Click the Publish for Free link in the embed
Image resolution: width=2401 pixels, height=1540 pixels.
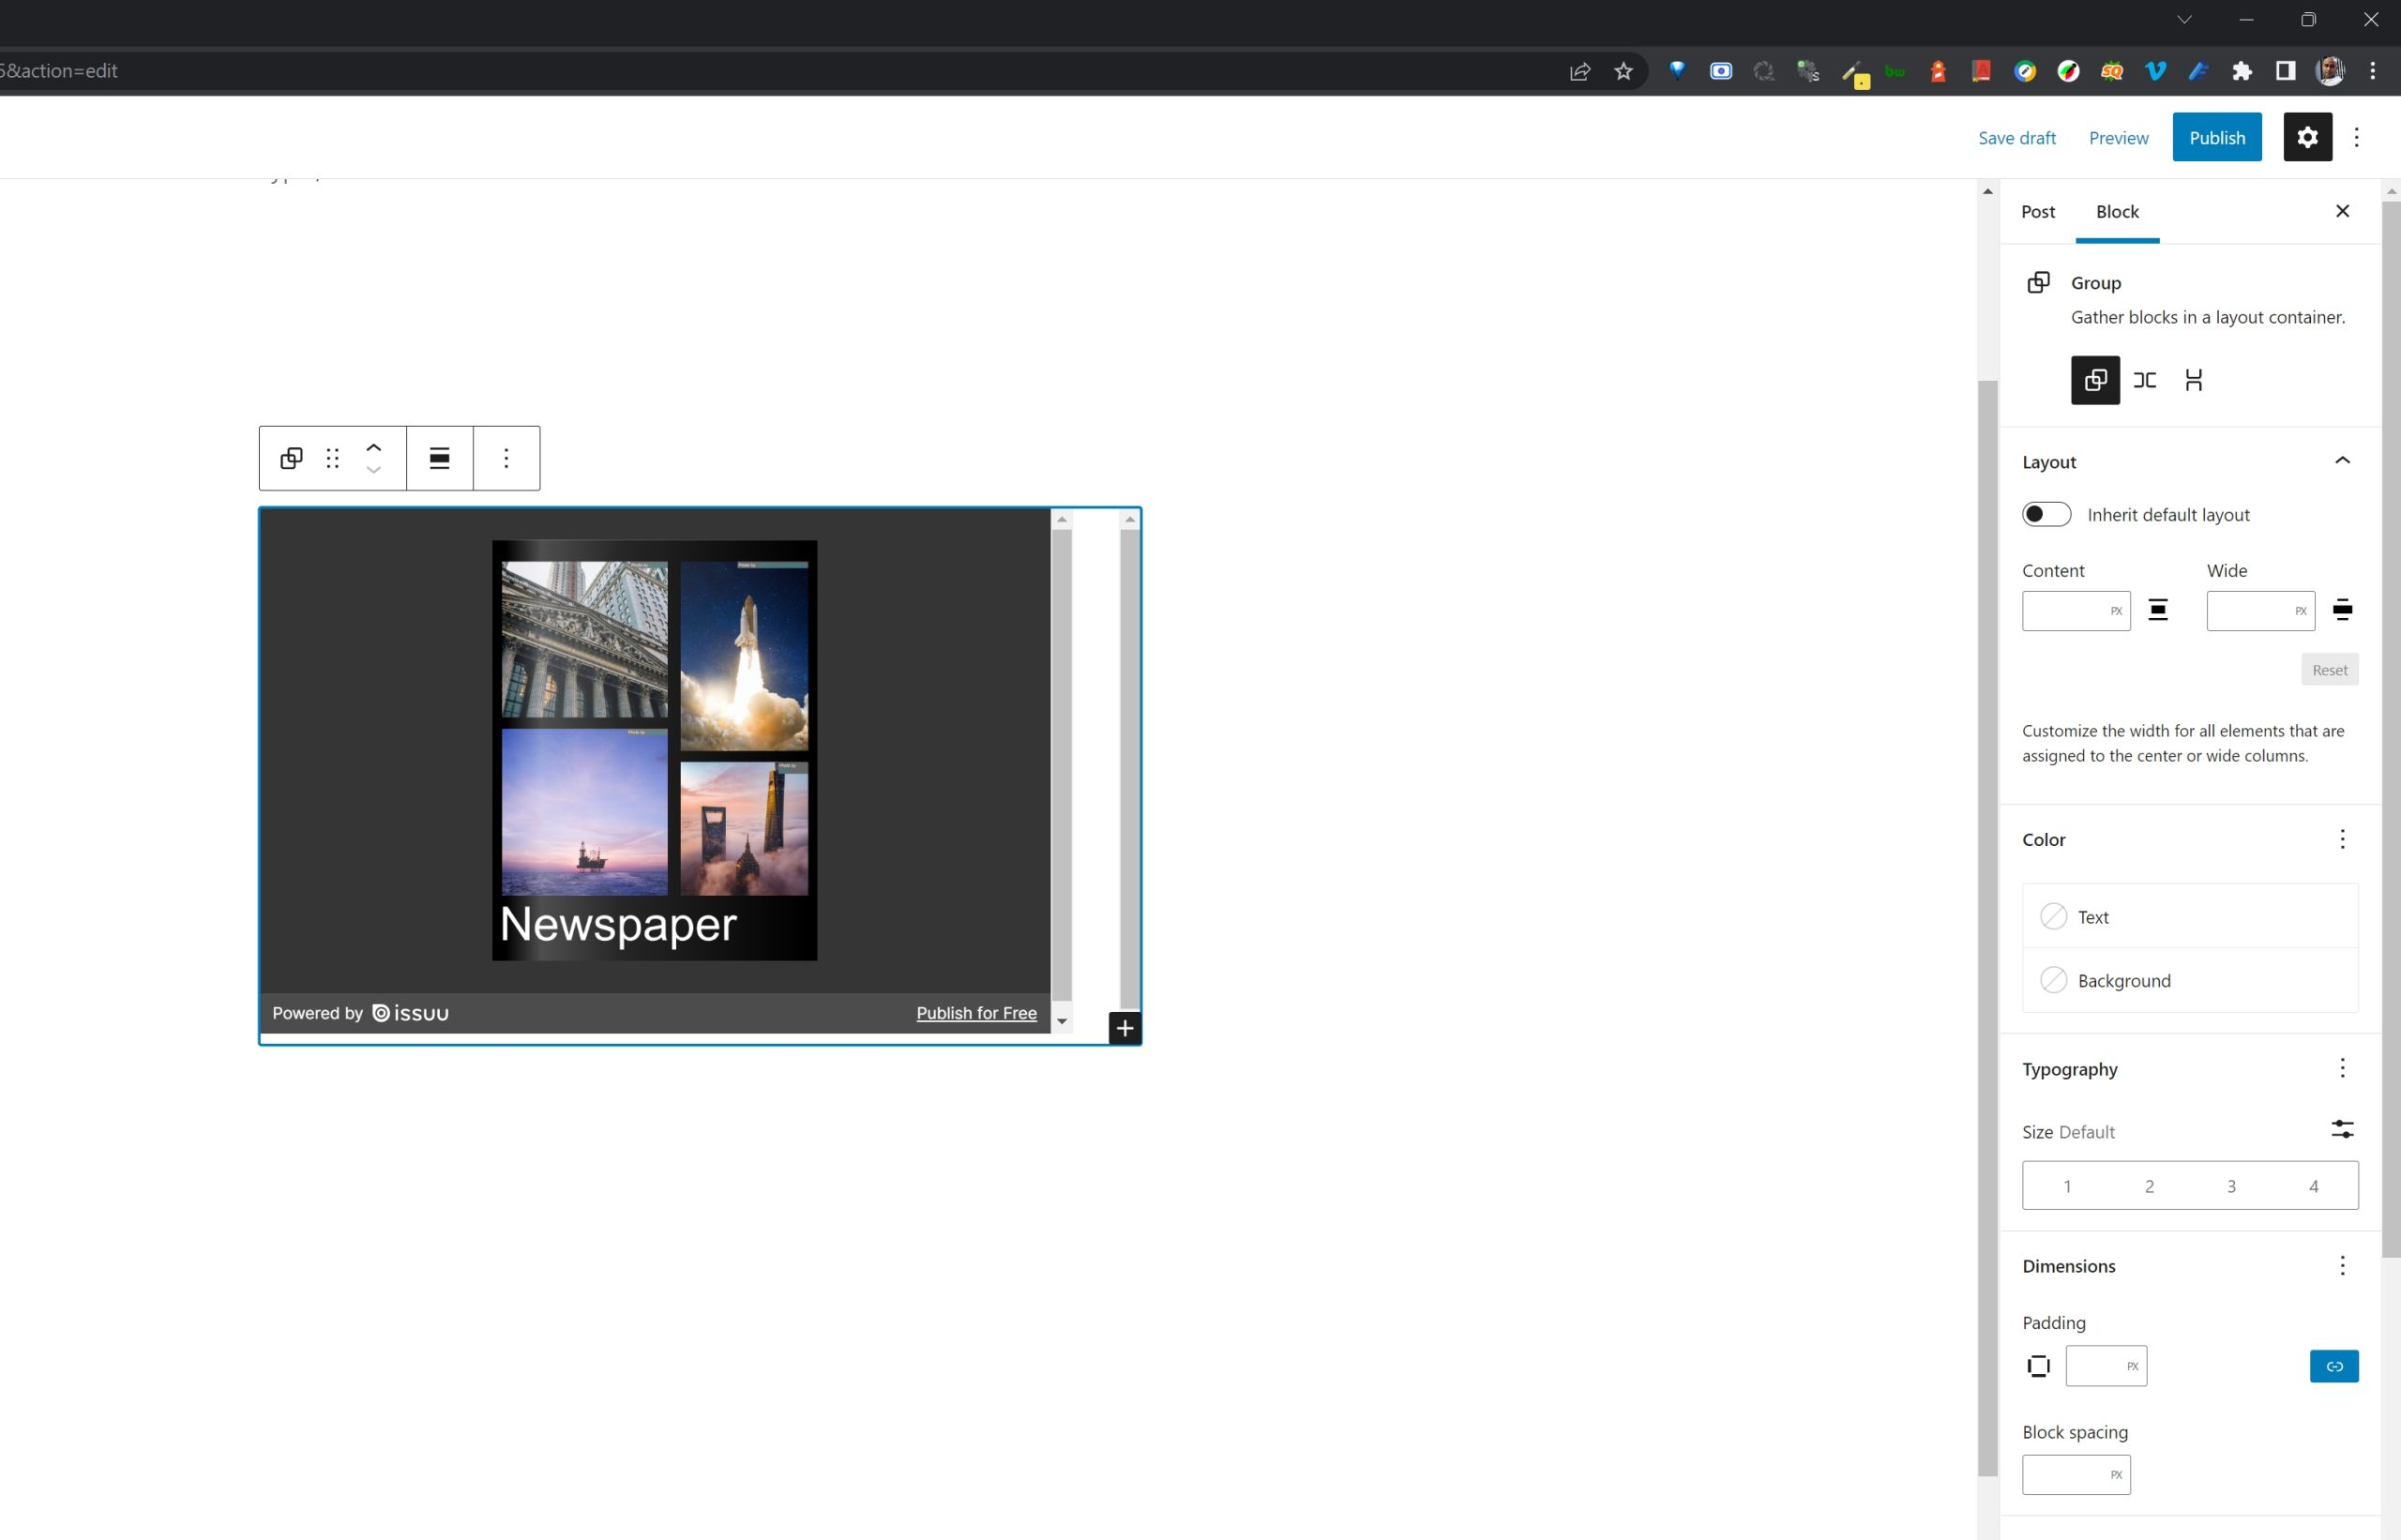click(x=976, y=1013)
